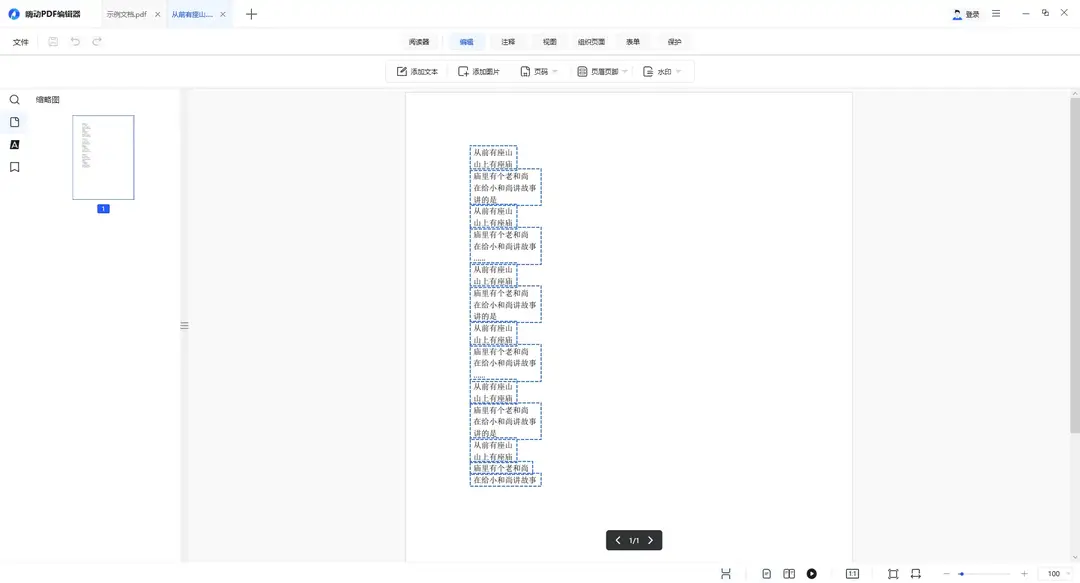Screen dimensions: 1080x583
Task: Select two-page view icon
Action: pyautogui.click(x=789, y=573)
